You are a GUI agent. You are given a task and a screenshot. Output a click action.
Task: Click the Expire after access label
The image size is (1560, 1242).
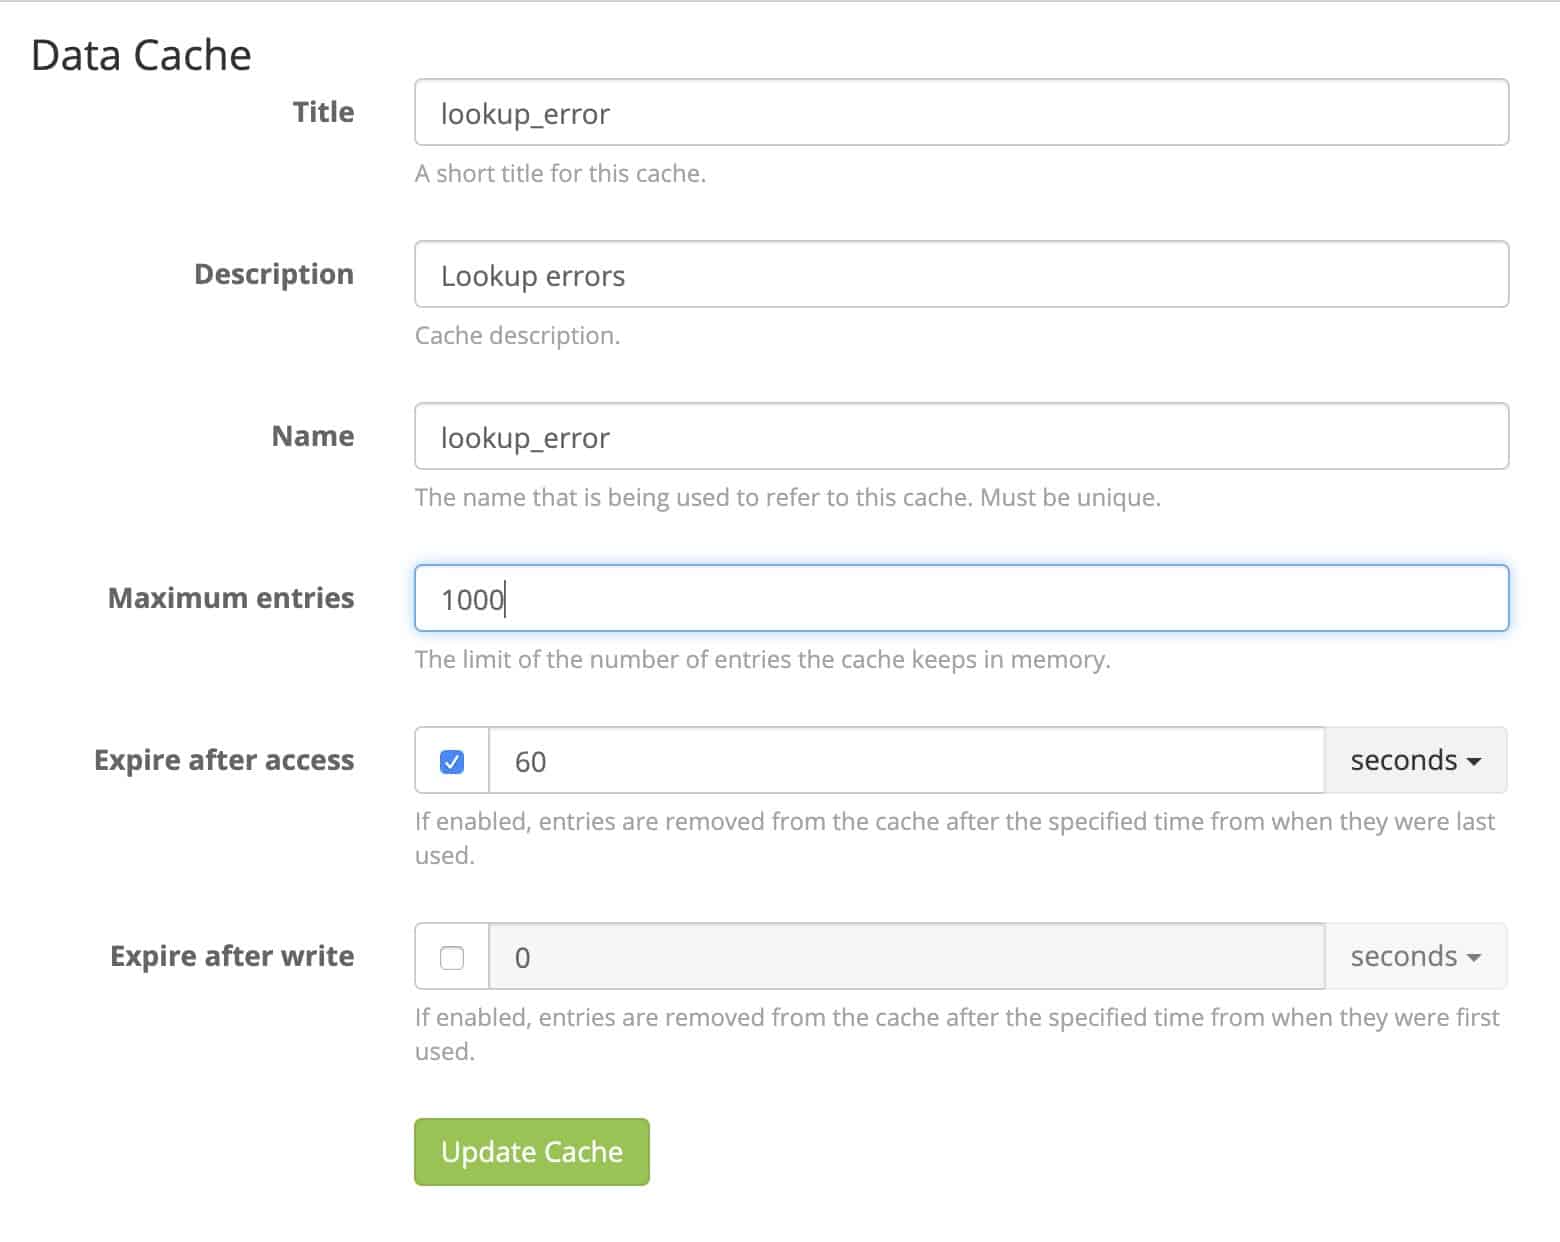coord(224,760)
